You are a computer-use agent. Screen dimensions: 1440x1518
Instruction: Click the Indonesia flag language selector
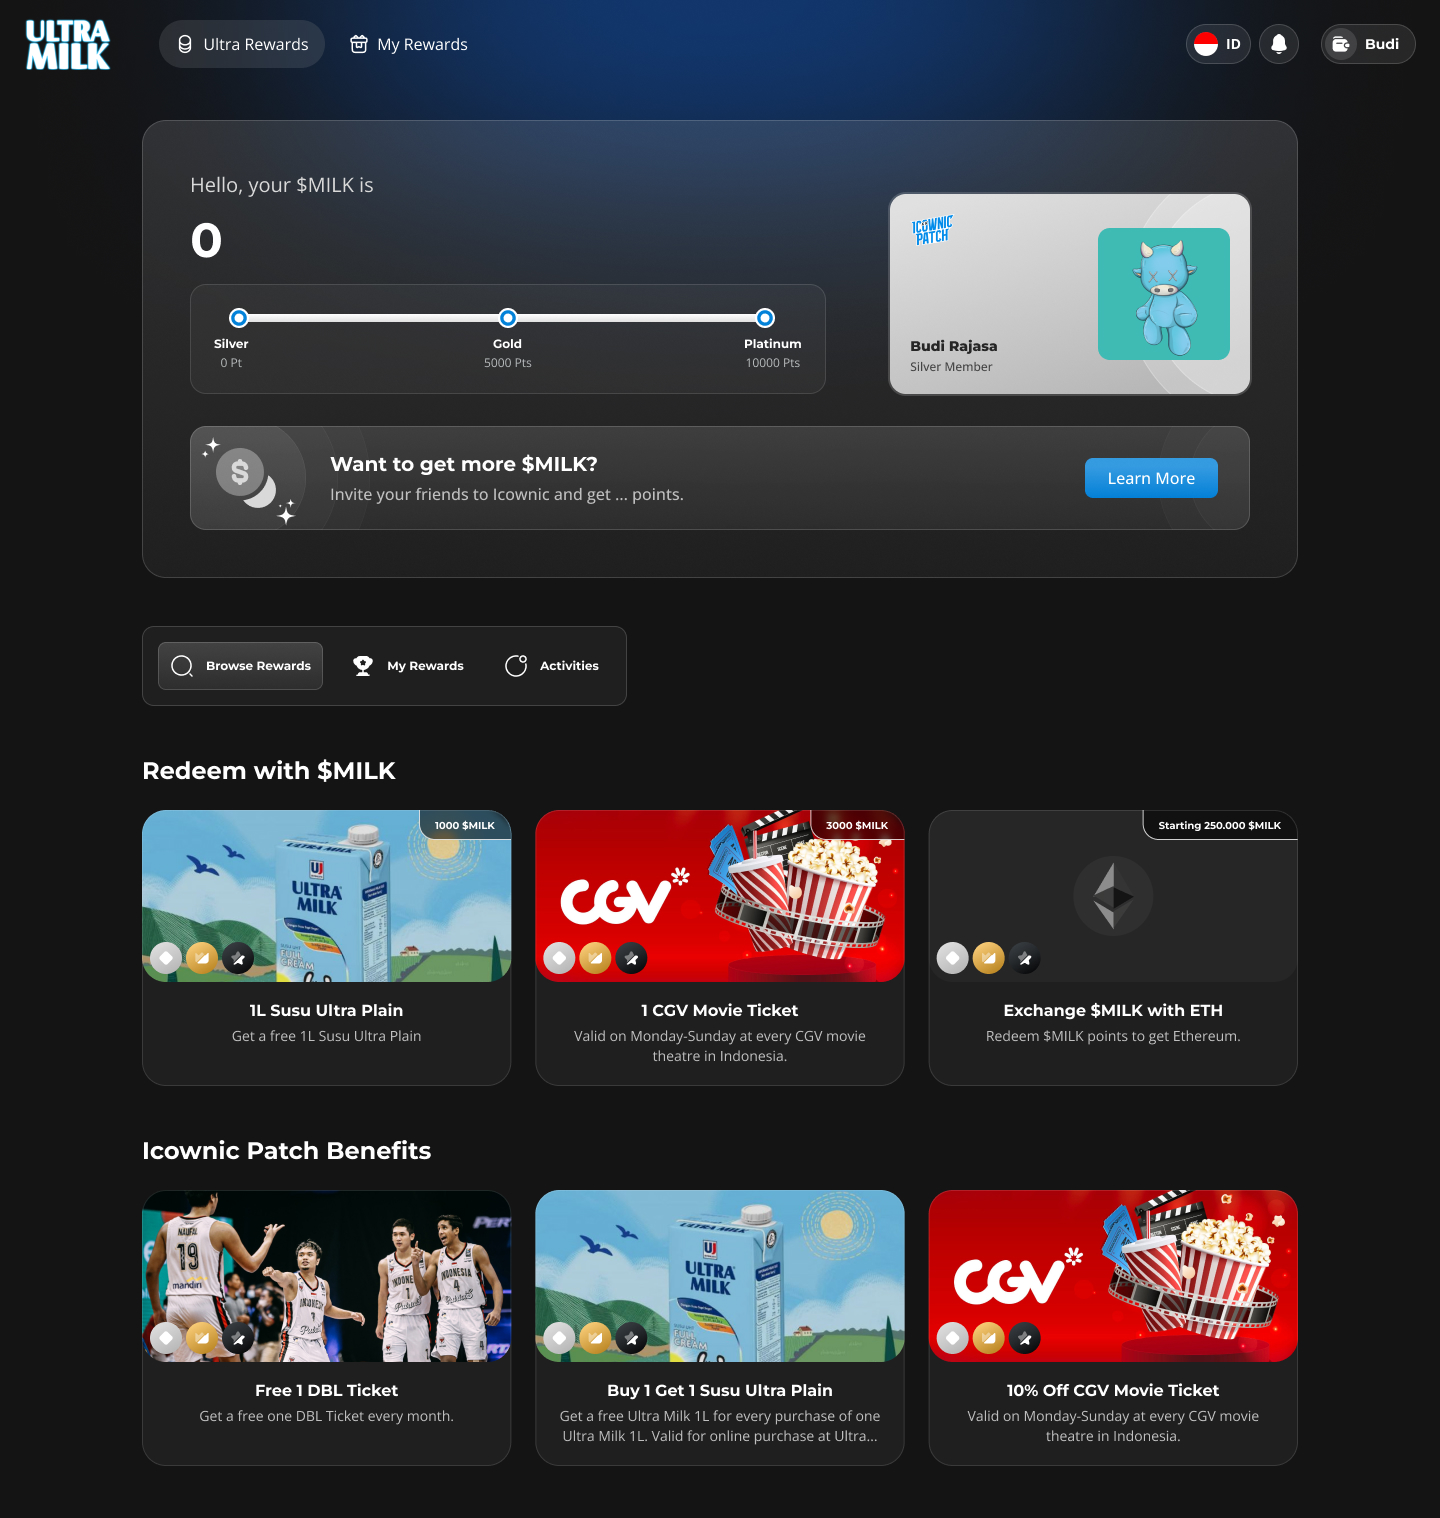click(x=1217, y=44)
